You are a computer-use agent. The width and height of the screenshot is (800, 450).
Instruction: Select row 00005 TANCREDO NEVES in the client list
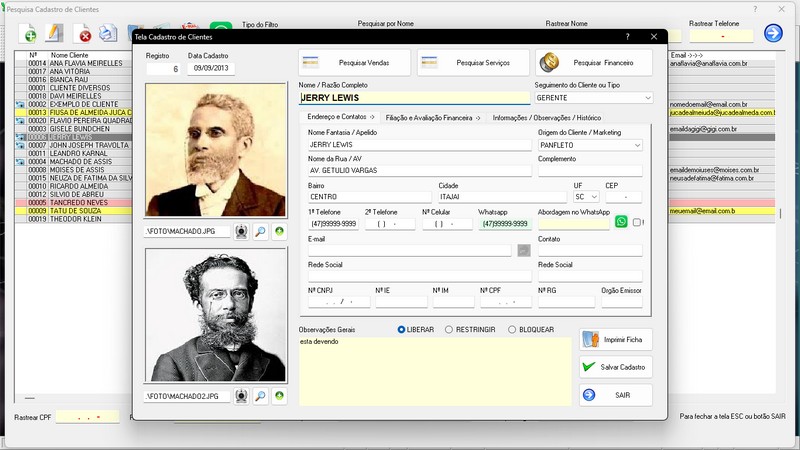[x=74, y=203]
